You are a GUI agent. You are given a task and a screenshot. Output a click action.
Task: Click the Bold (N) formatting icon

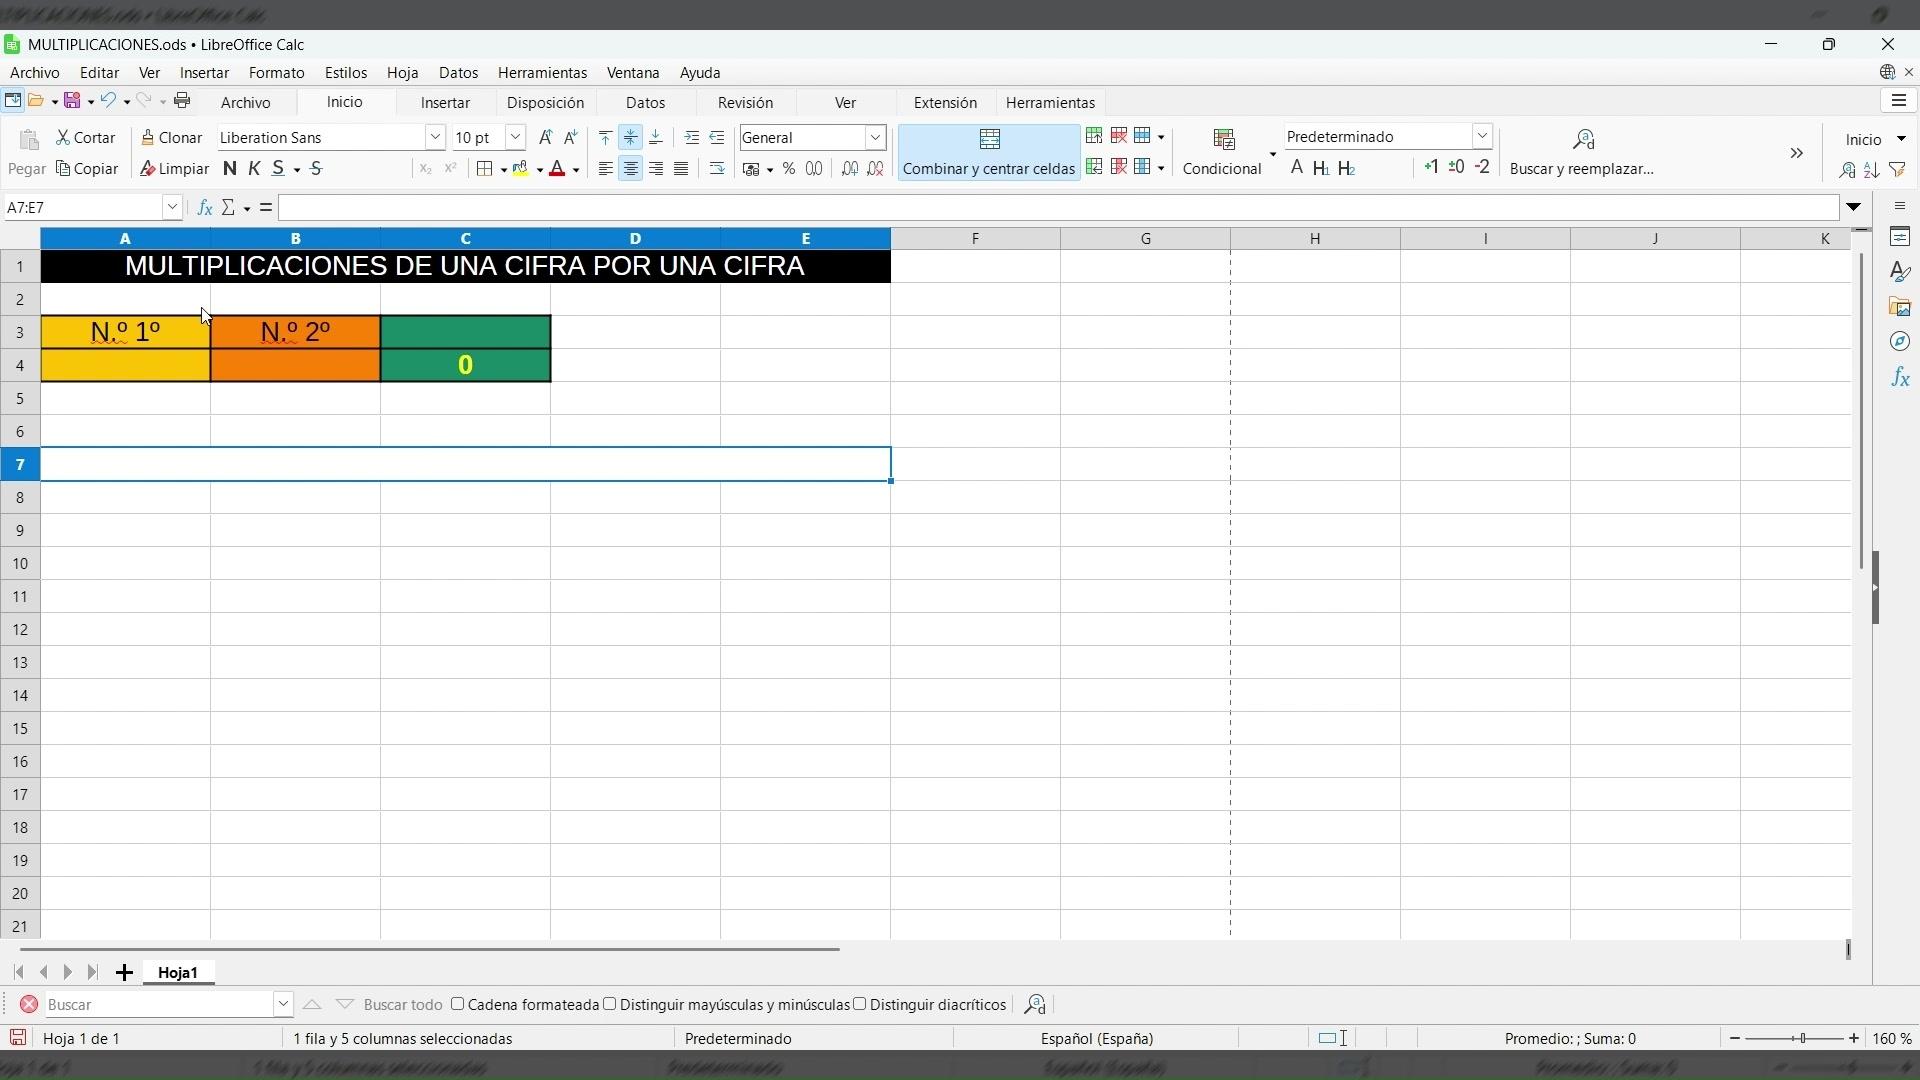click(230, 169)
